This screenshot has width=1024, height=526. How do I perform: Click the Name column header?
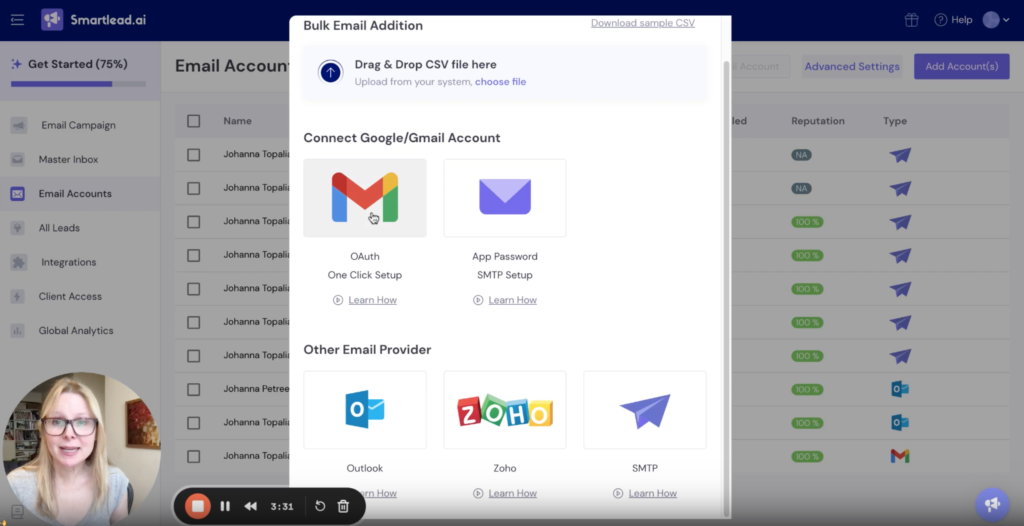(x=237, y=121)
